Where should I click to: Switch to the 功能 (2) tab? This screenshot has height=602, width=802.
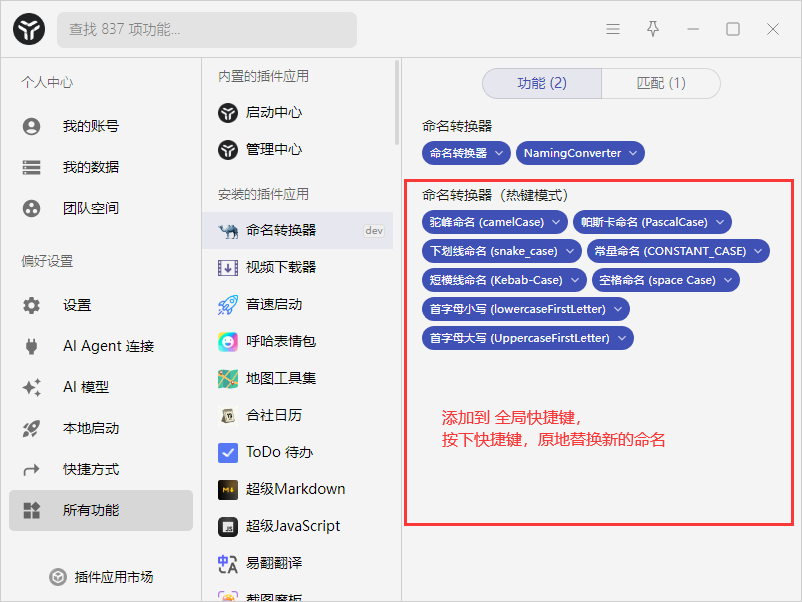(x=542, y=83)
